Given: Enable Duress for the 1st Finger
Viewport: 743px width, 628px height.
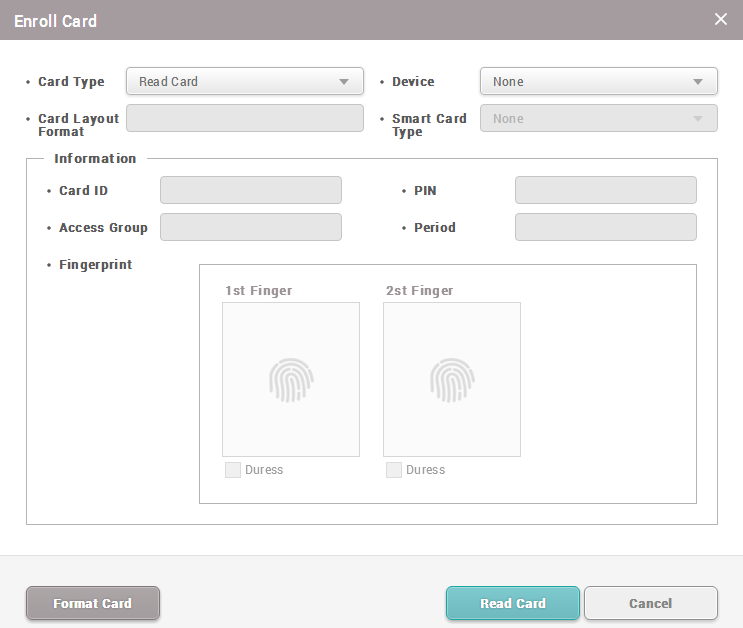Looking at the screenshot, I should click(x=233, y=470).
